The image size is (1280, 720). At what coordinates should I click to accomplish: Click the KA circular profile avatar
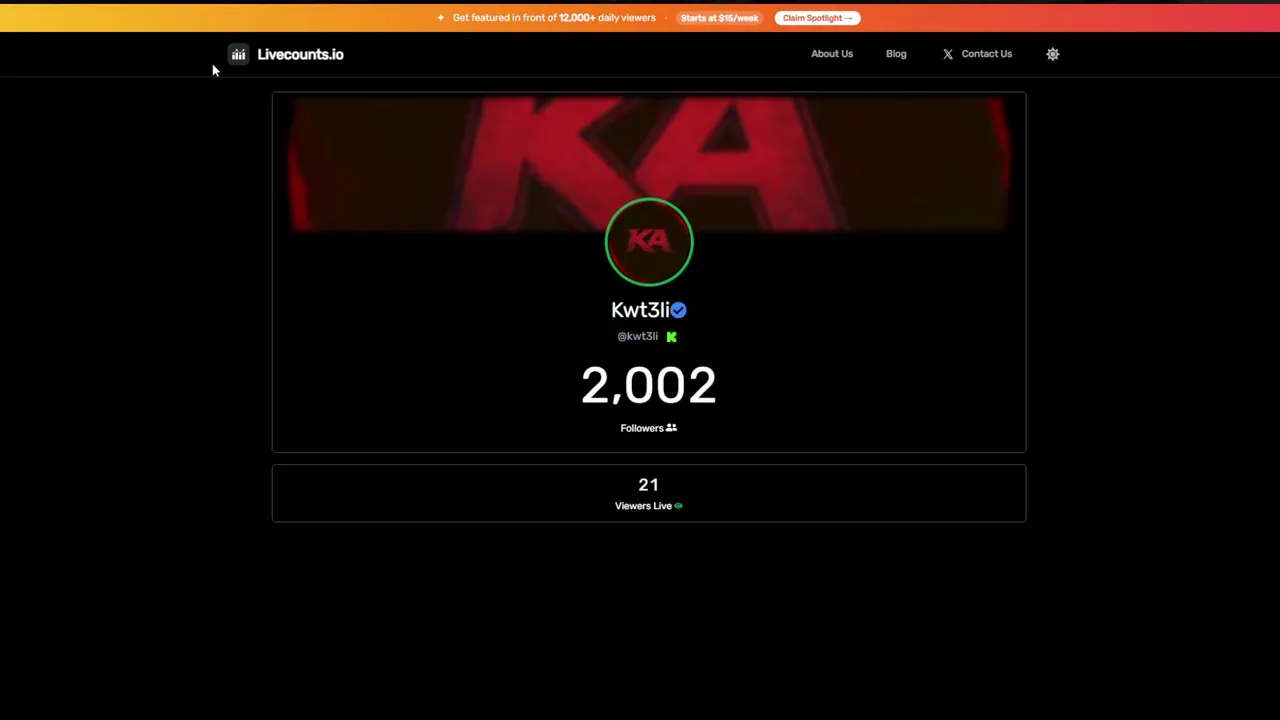[649, 242]
